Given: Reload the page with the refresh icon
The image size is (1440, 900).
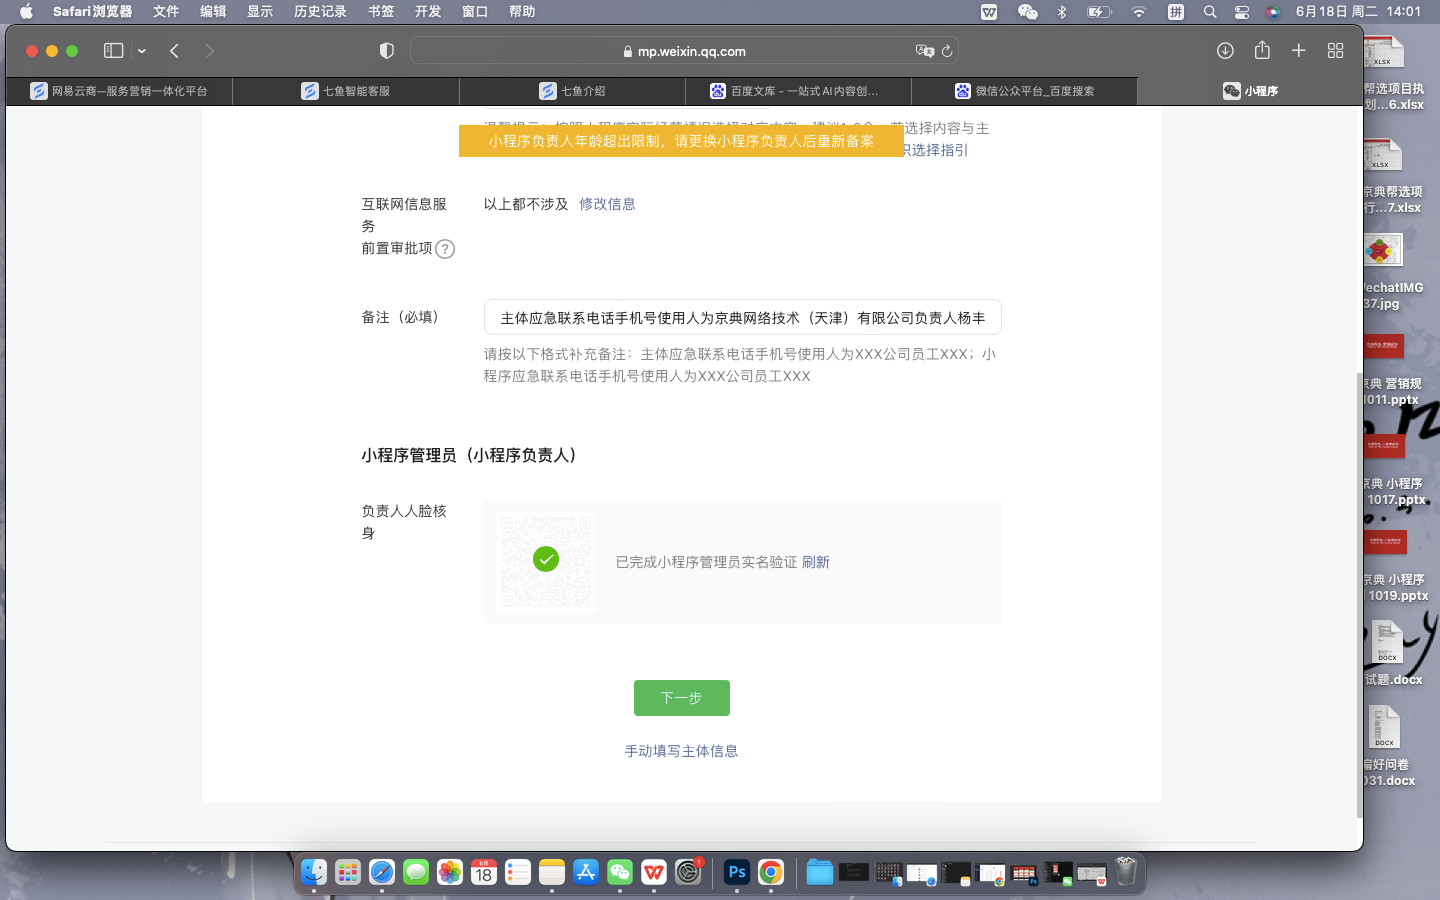Looking at the screenshot, I should click(x=947, y=51).
